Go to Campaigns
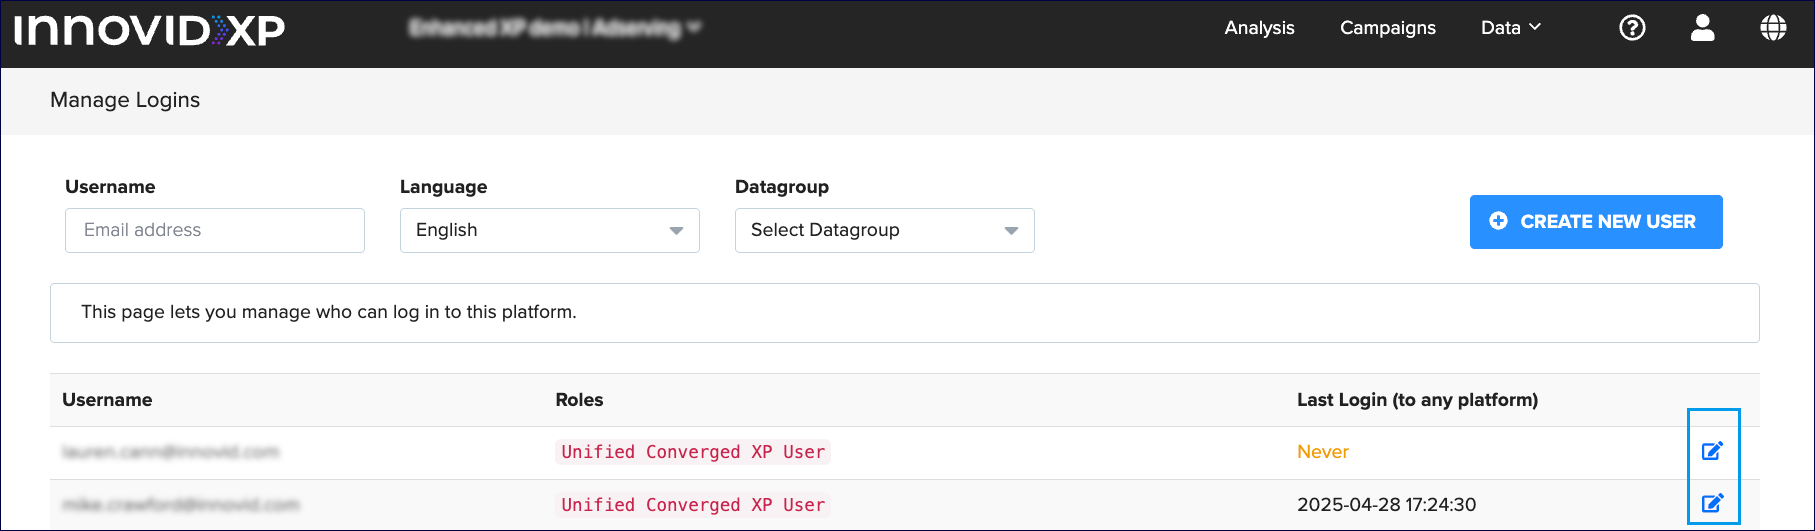The image size is (1815, 531). pyautogui.click(x=1388, y=28)
